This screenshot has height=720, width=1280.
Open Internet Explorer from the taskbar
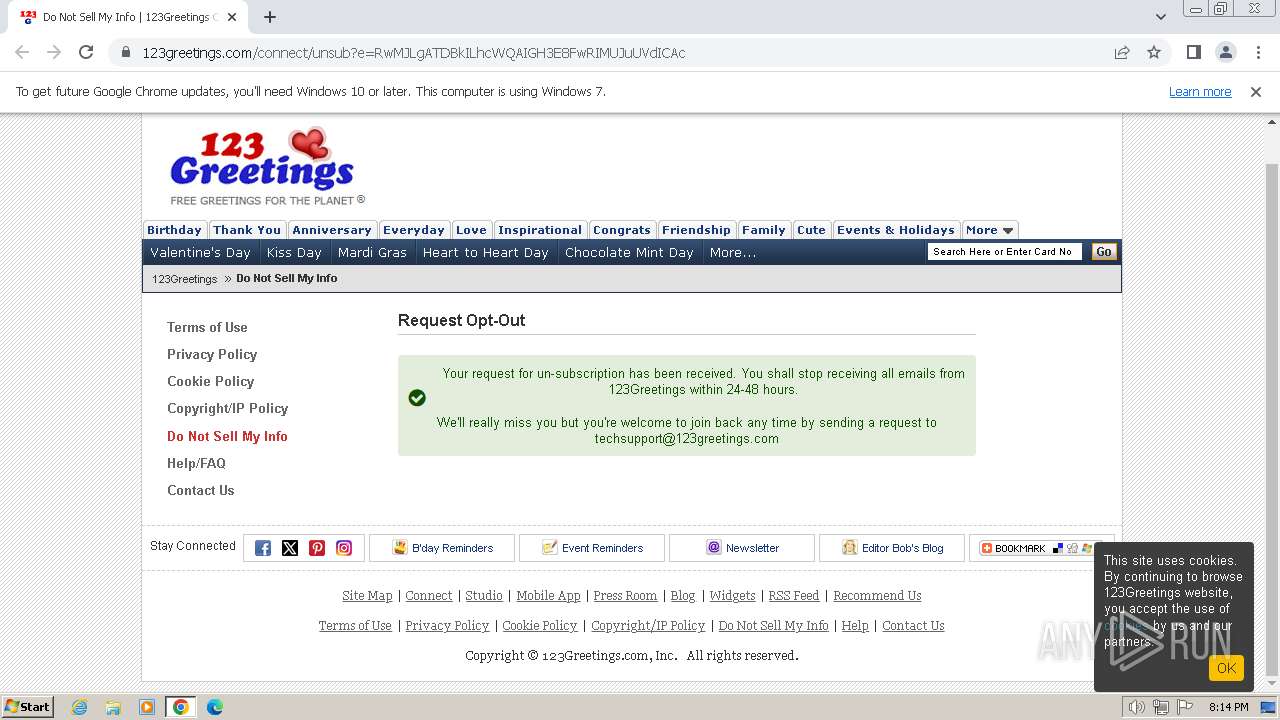tap(79, 707)
